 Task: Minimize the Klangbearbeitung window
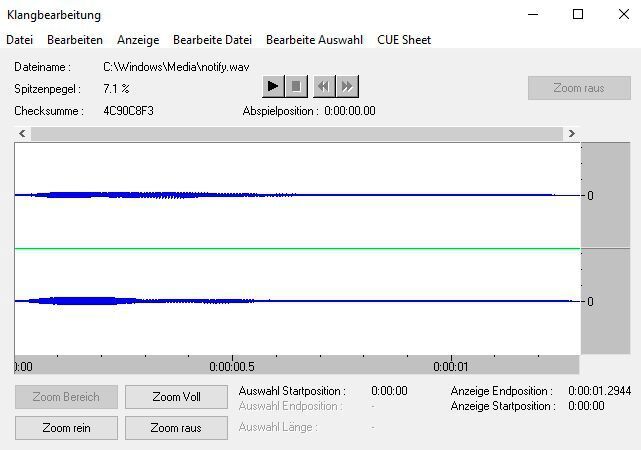[x=533, y=14]
